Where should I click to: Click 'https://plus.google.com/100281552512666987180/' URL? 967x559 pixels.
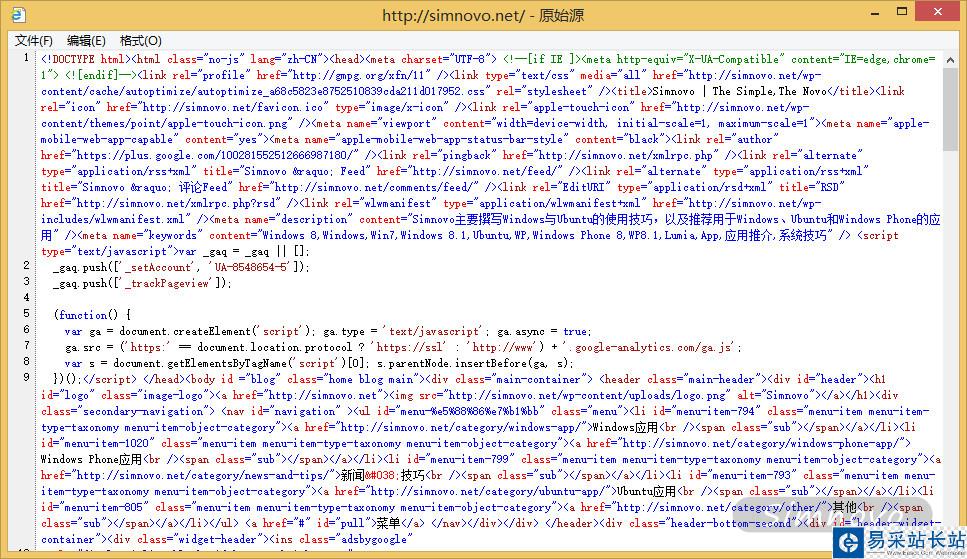[216, 155]
